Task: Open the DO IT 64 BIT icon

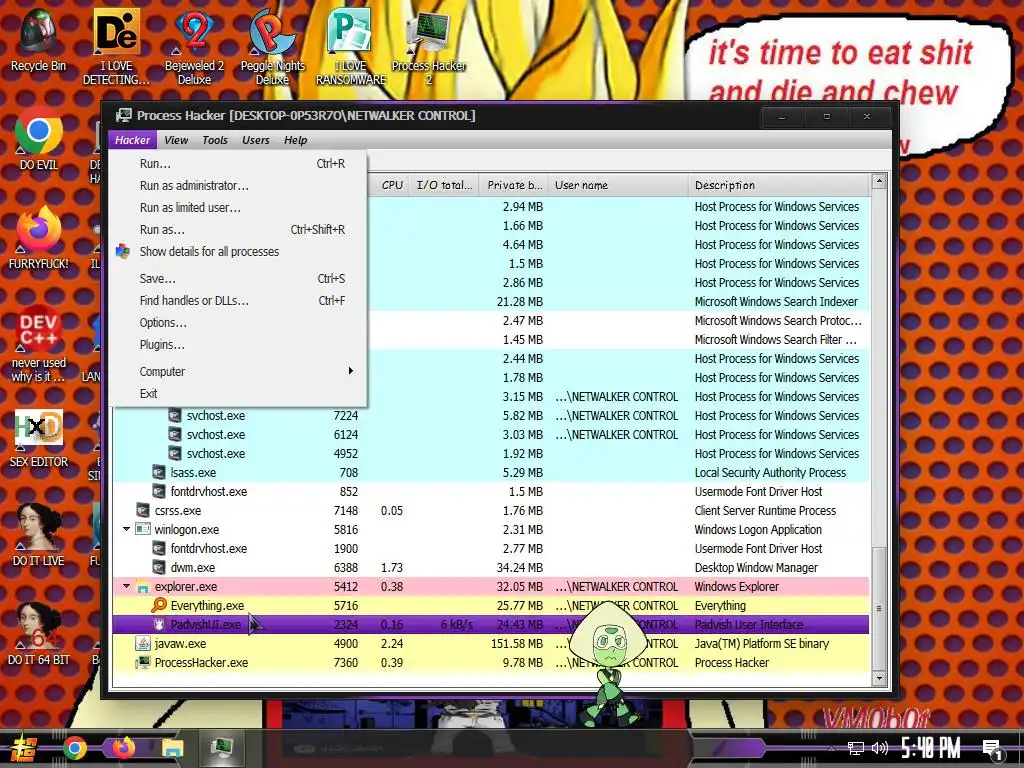Action: tap(39, 634)
